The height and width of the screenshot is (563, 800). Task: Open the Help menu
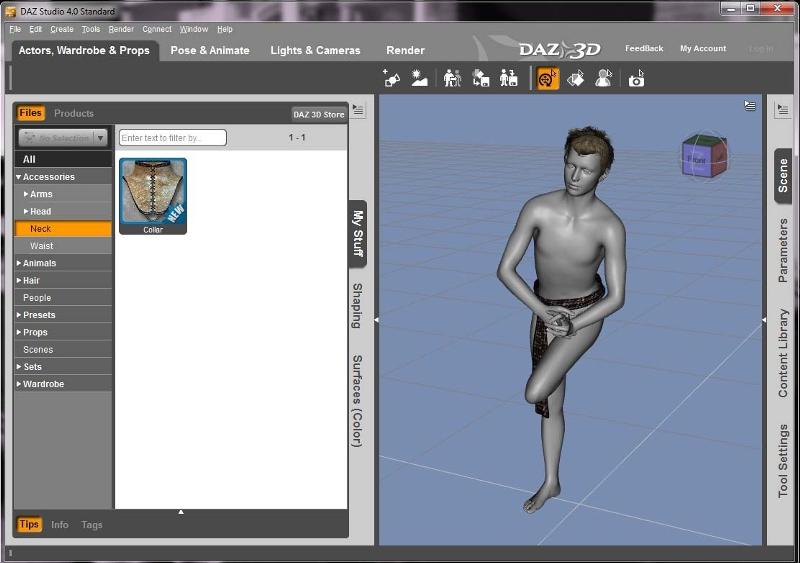(x=224, y=29)
